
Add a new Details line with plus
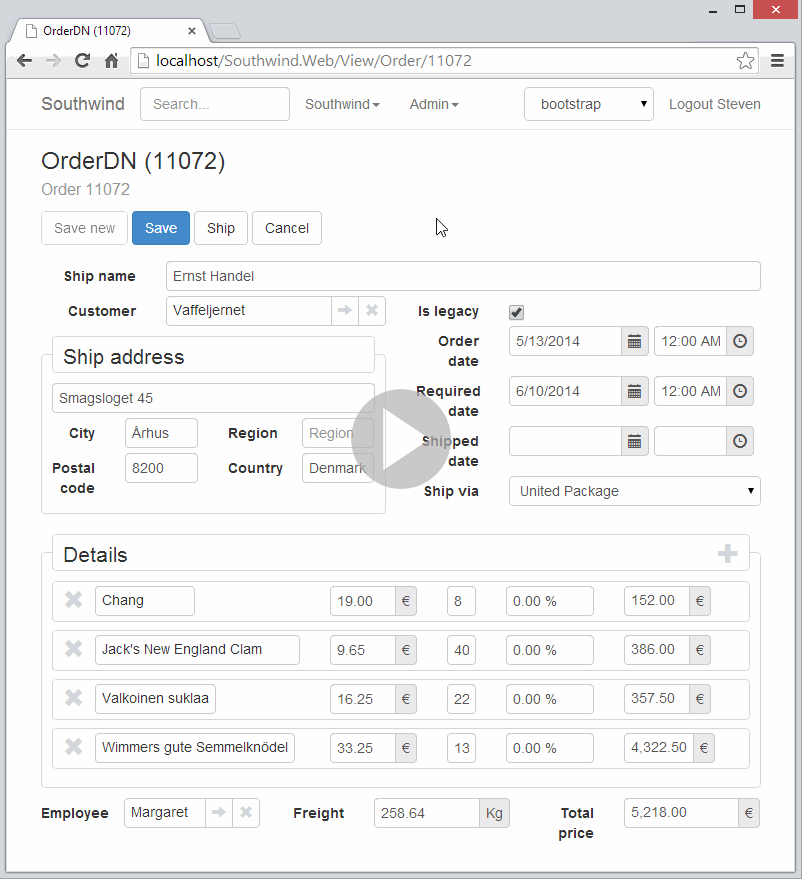tap(727, 554)
